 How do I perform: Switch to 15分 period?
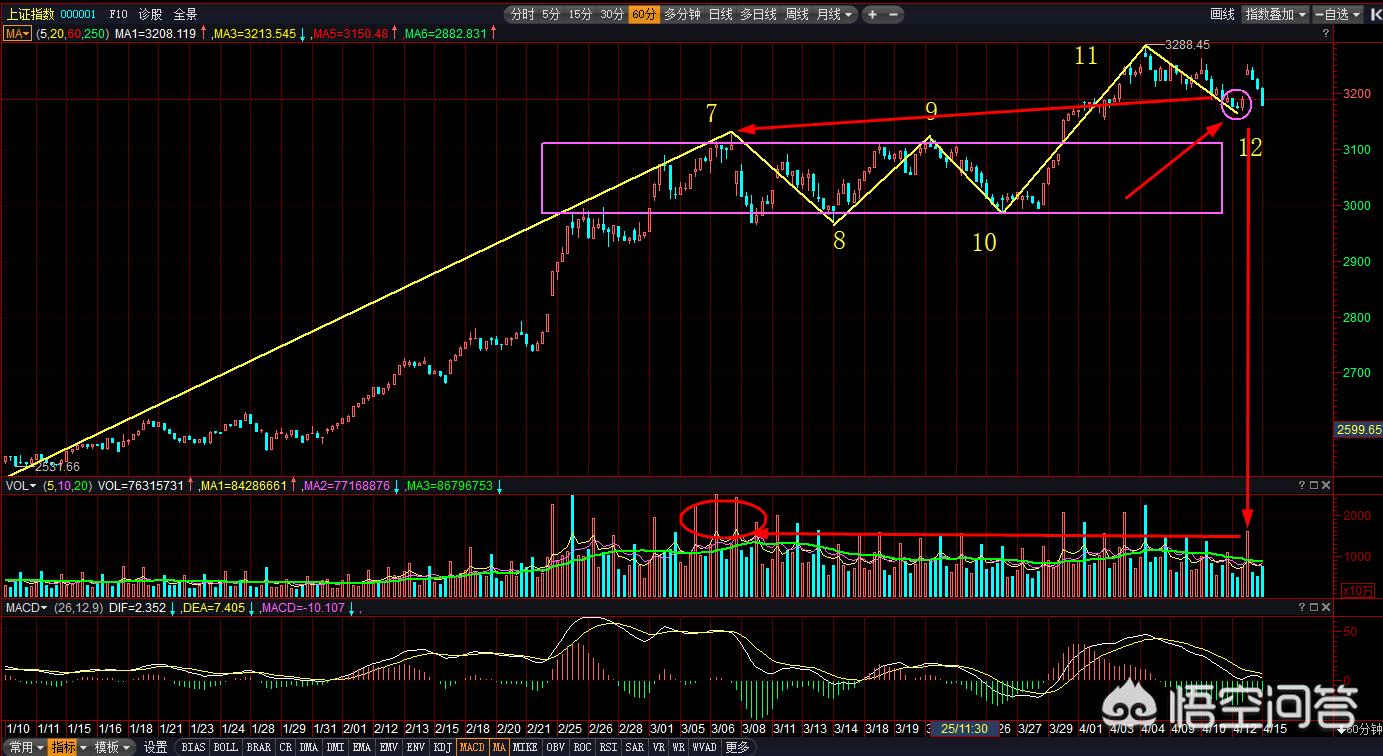pos(580,14)
